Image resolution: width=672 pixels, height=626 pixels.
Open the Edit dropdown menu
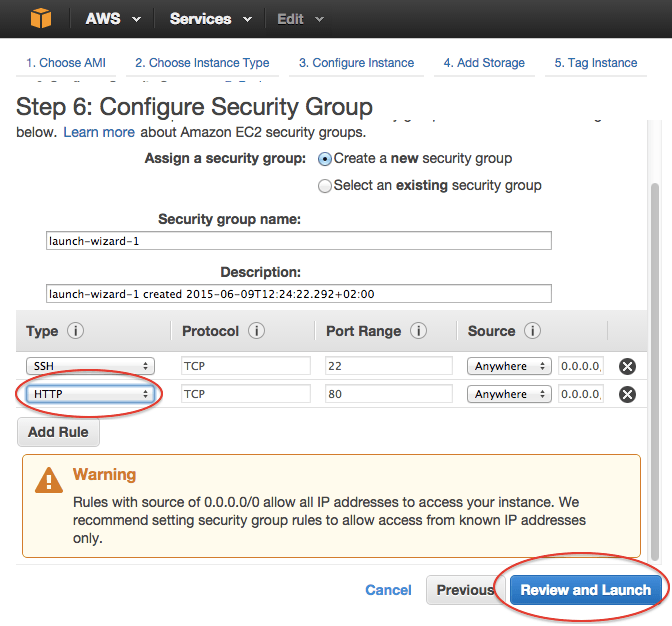pos(300,19)
